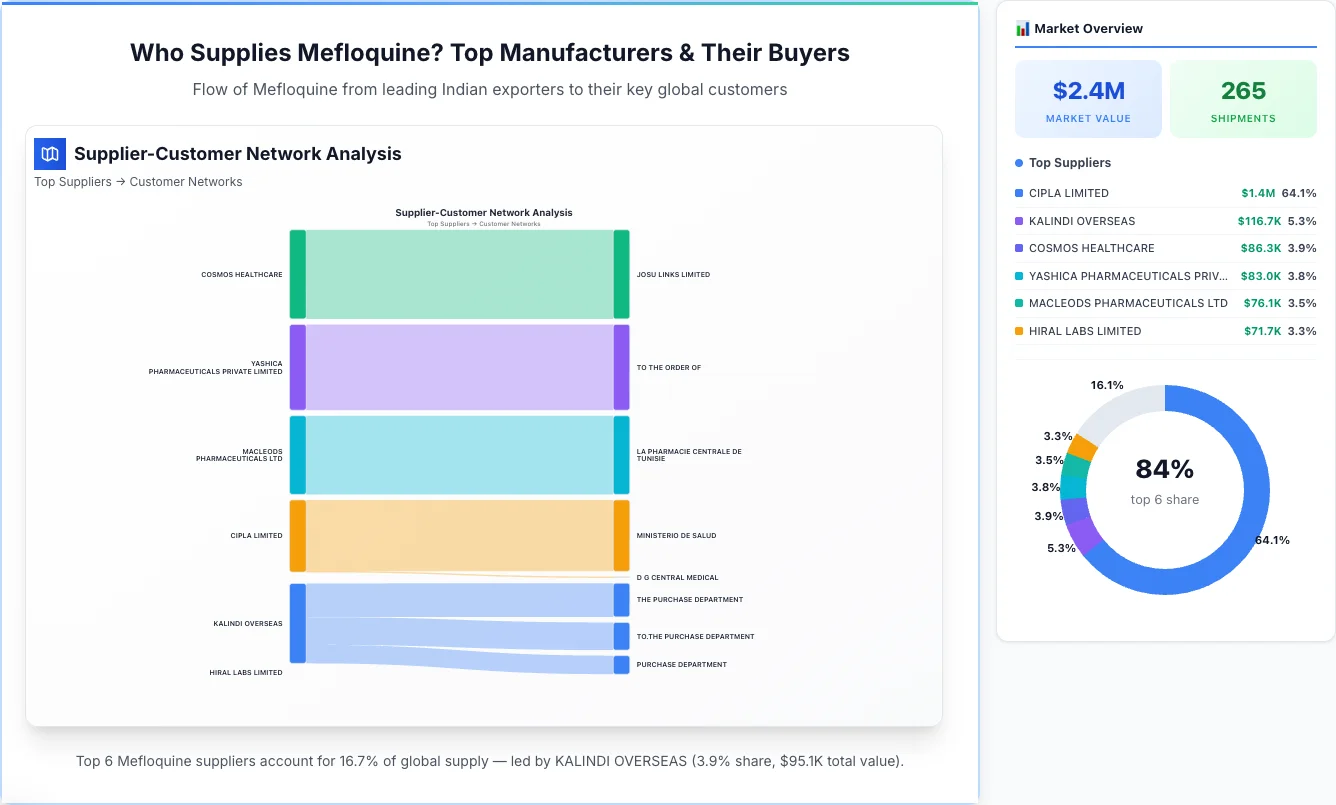
Task: Click the 16.1% label above the donut chart
Action: coord(1105,384)
